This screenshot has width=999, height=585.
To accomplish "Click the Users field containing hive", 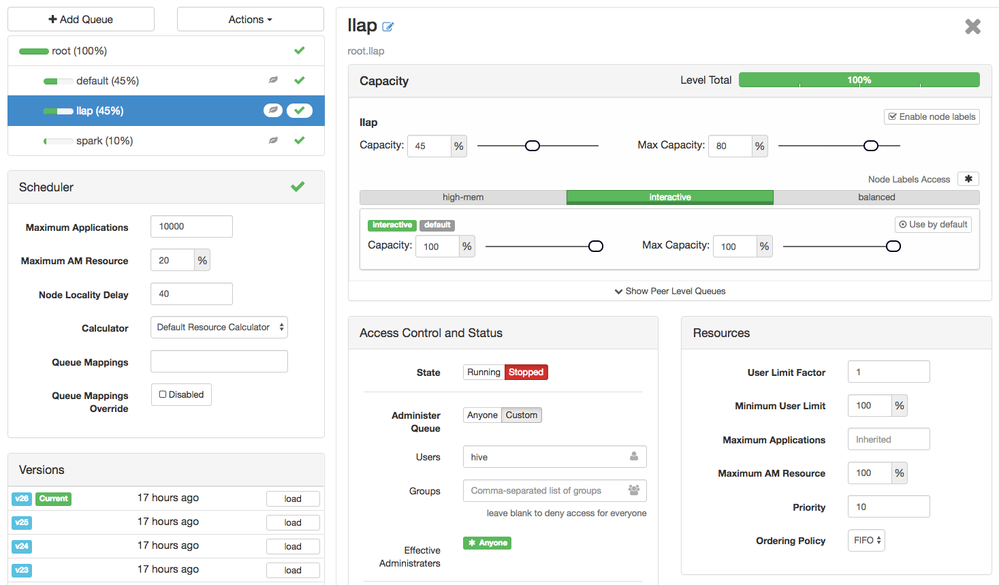I will tap(555, 457).
